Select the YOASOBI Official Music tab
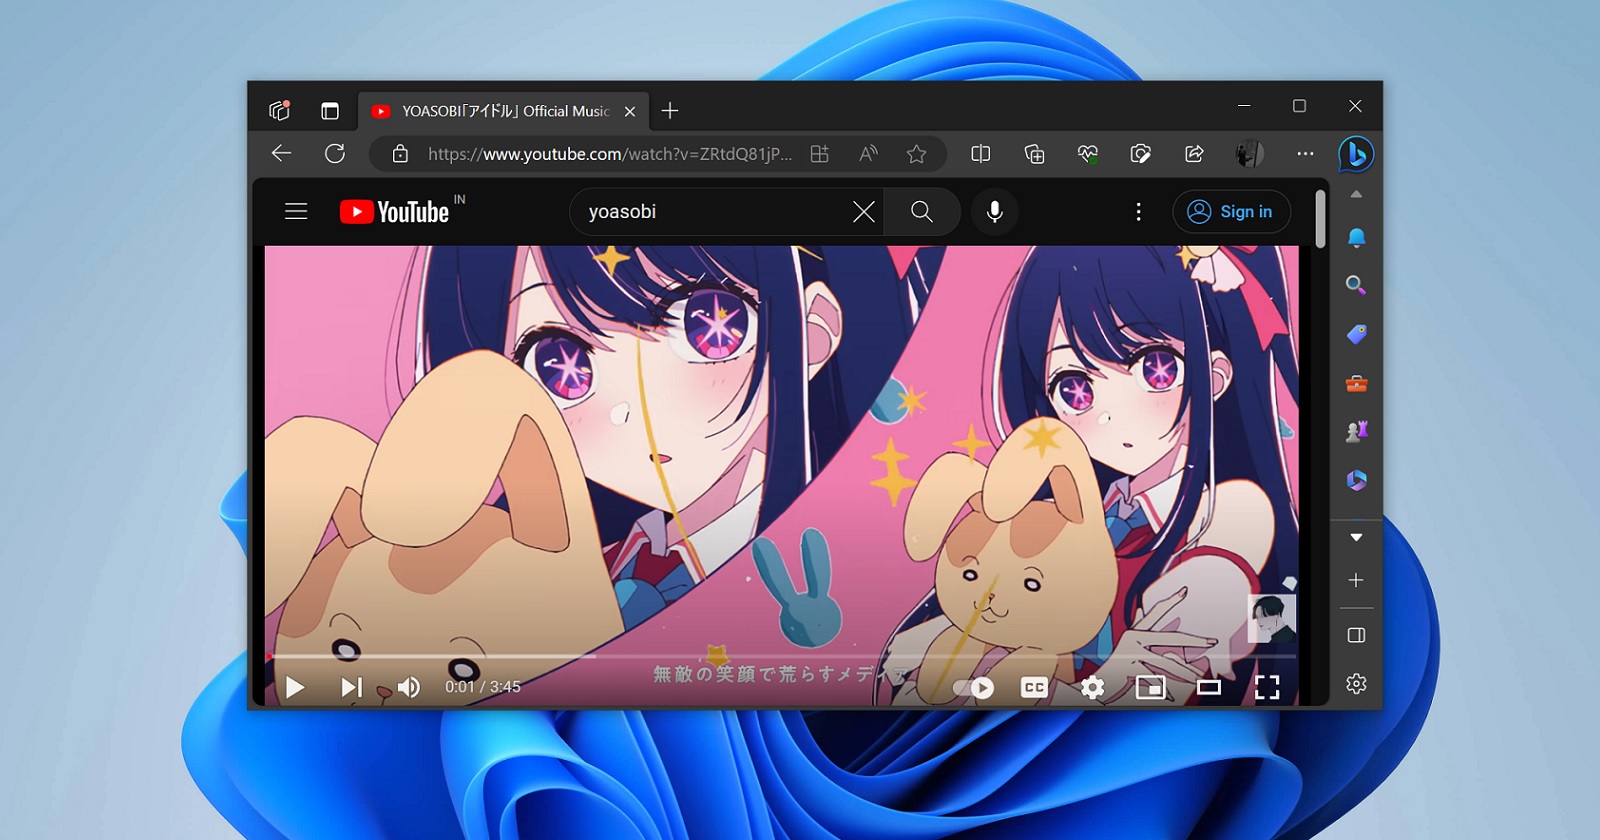This screenshot has height=840, width=1600. click(x=504, y=111)
